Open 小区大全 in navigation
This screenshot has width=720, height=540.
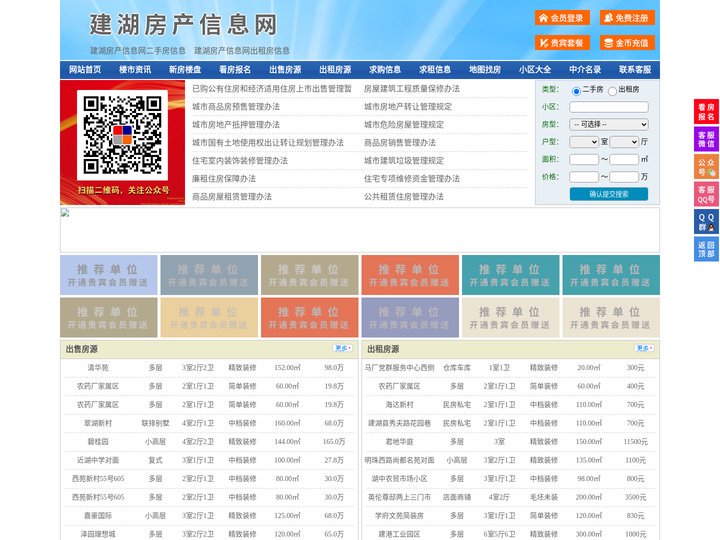click(x=535, y=70)
